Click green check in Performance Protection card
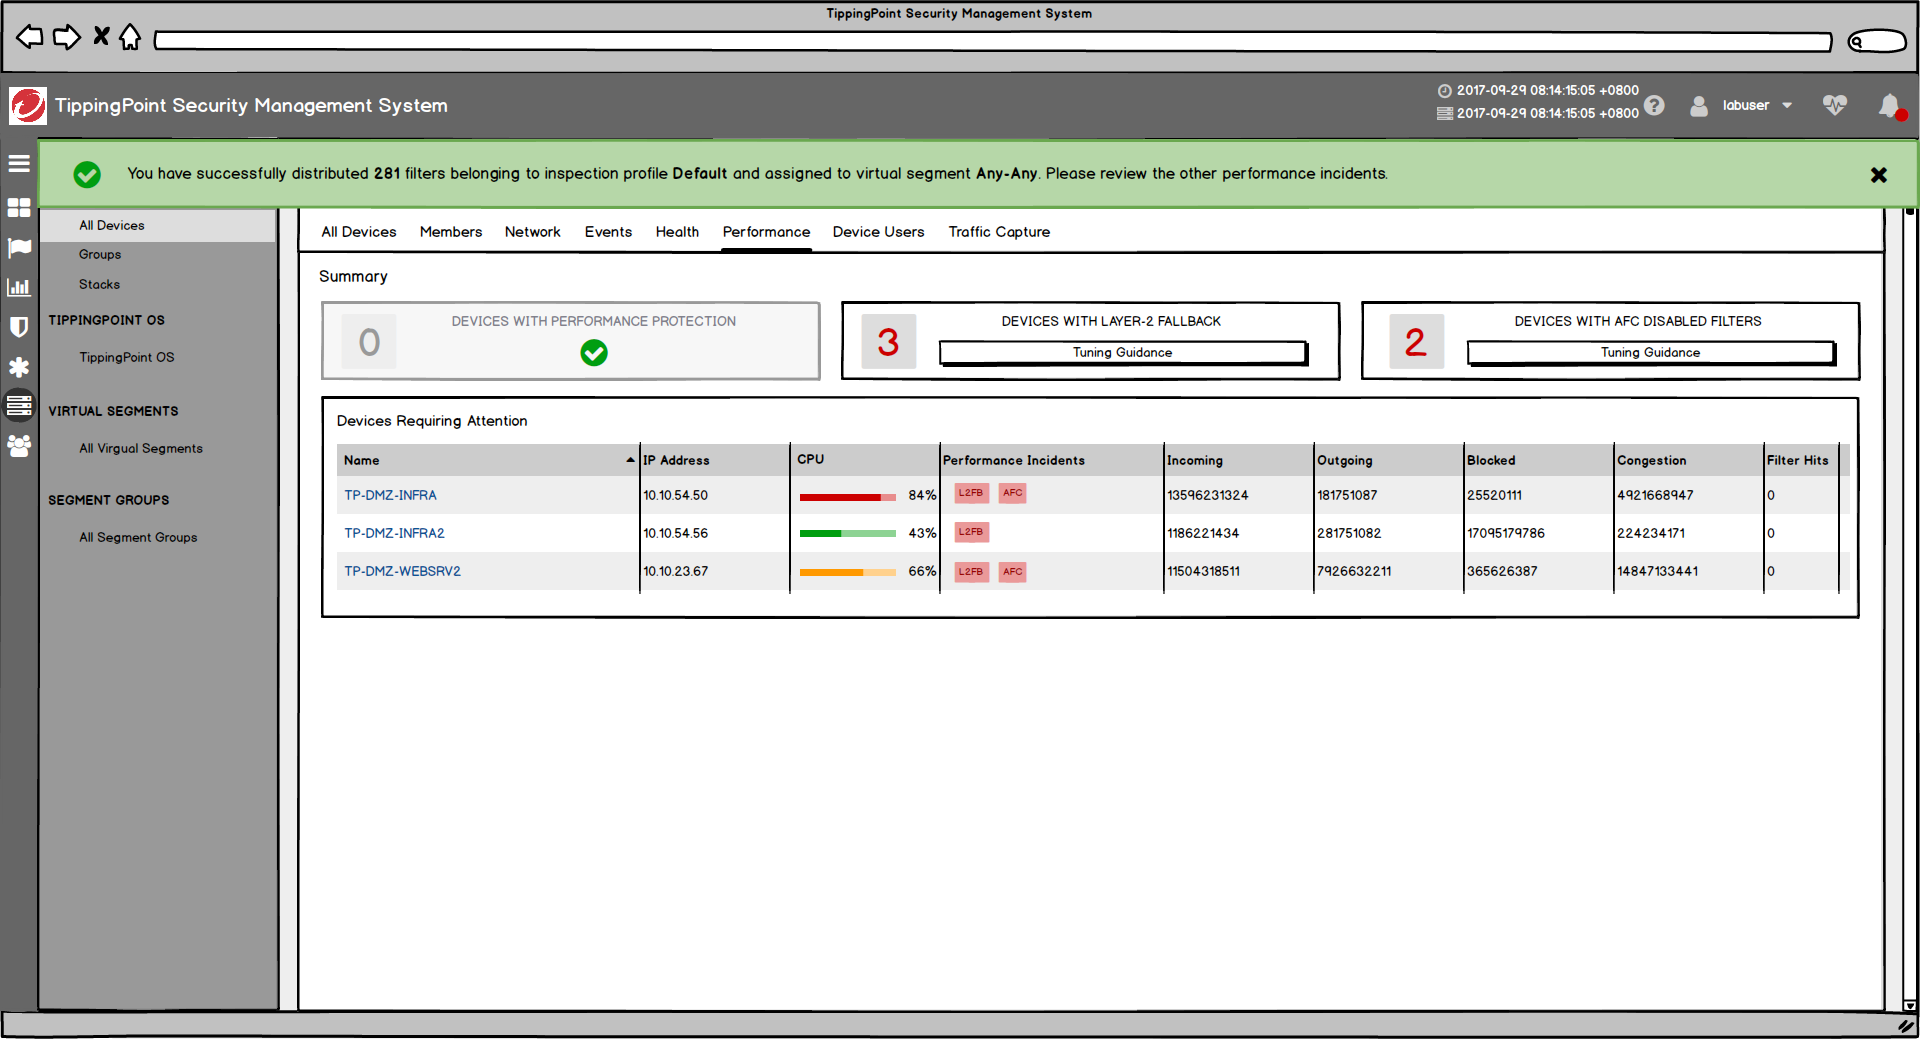The height and width of the screenshot is (1039, 1920). [594, 352]
